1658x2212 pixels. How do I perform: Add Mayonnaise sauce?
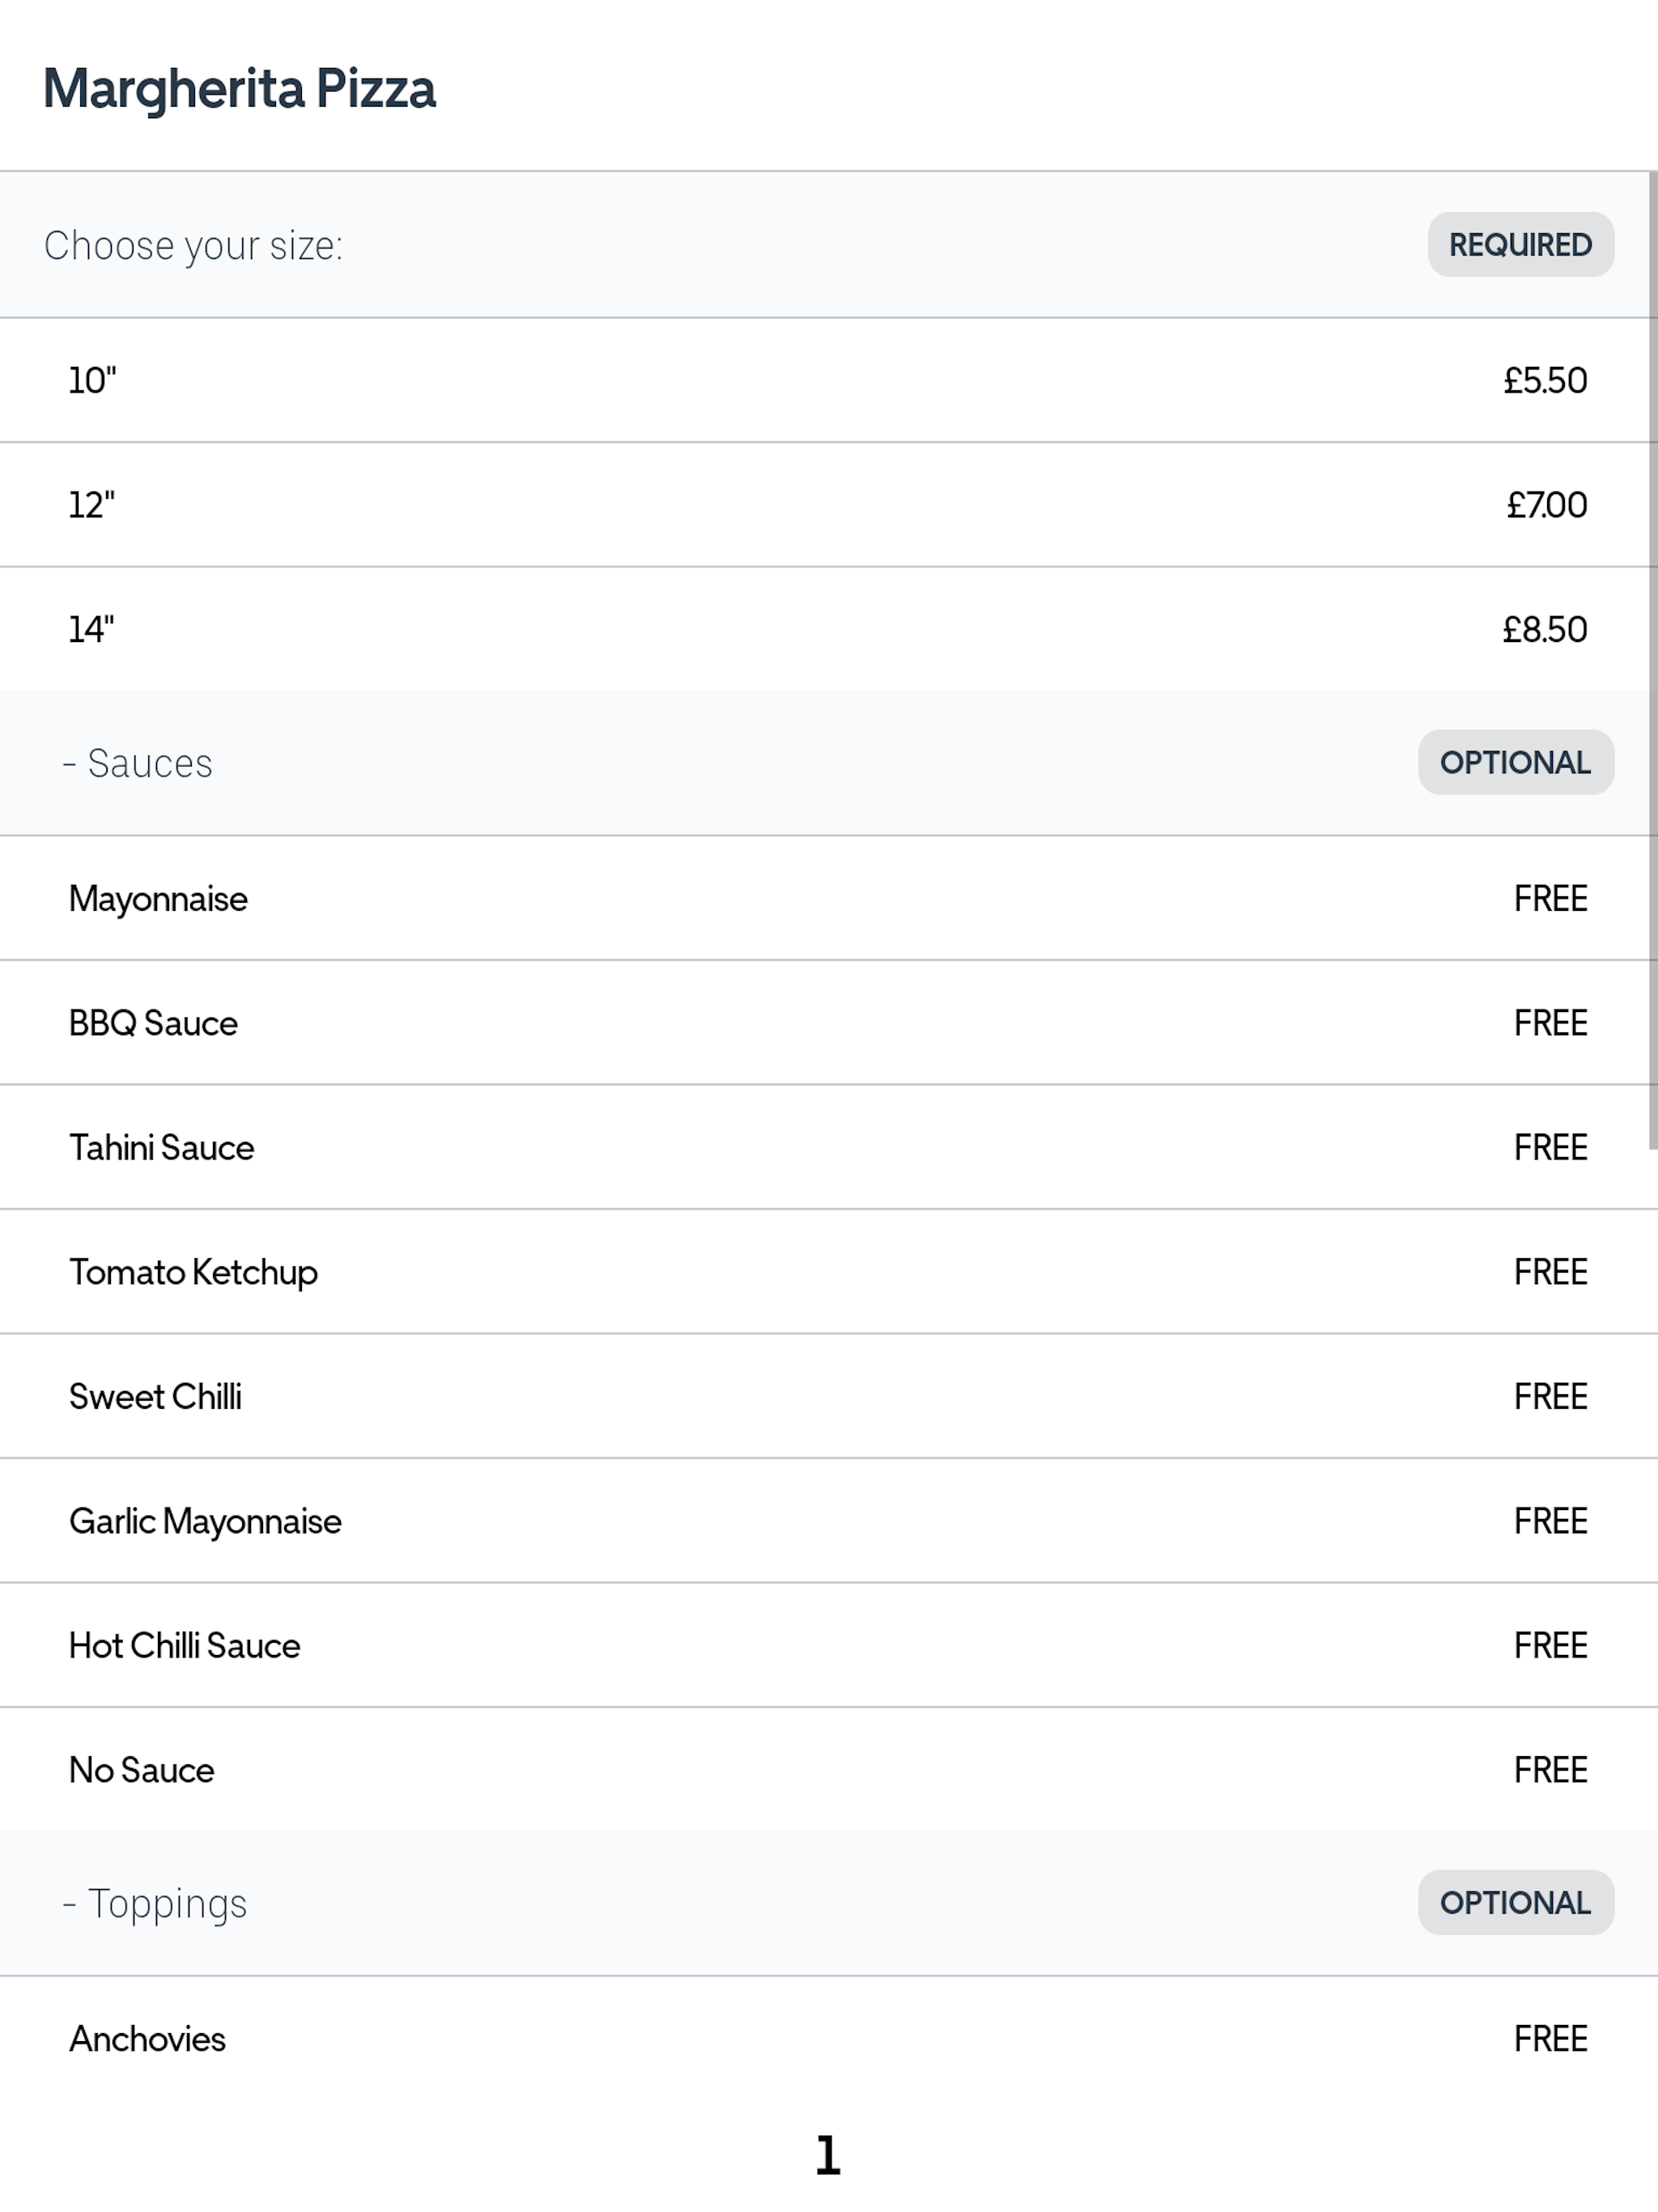(828, 898)
